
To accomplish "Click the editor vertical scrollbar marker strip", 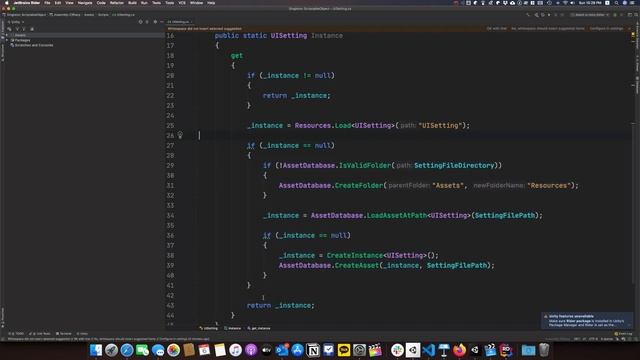I will [633, 178].
